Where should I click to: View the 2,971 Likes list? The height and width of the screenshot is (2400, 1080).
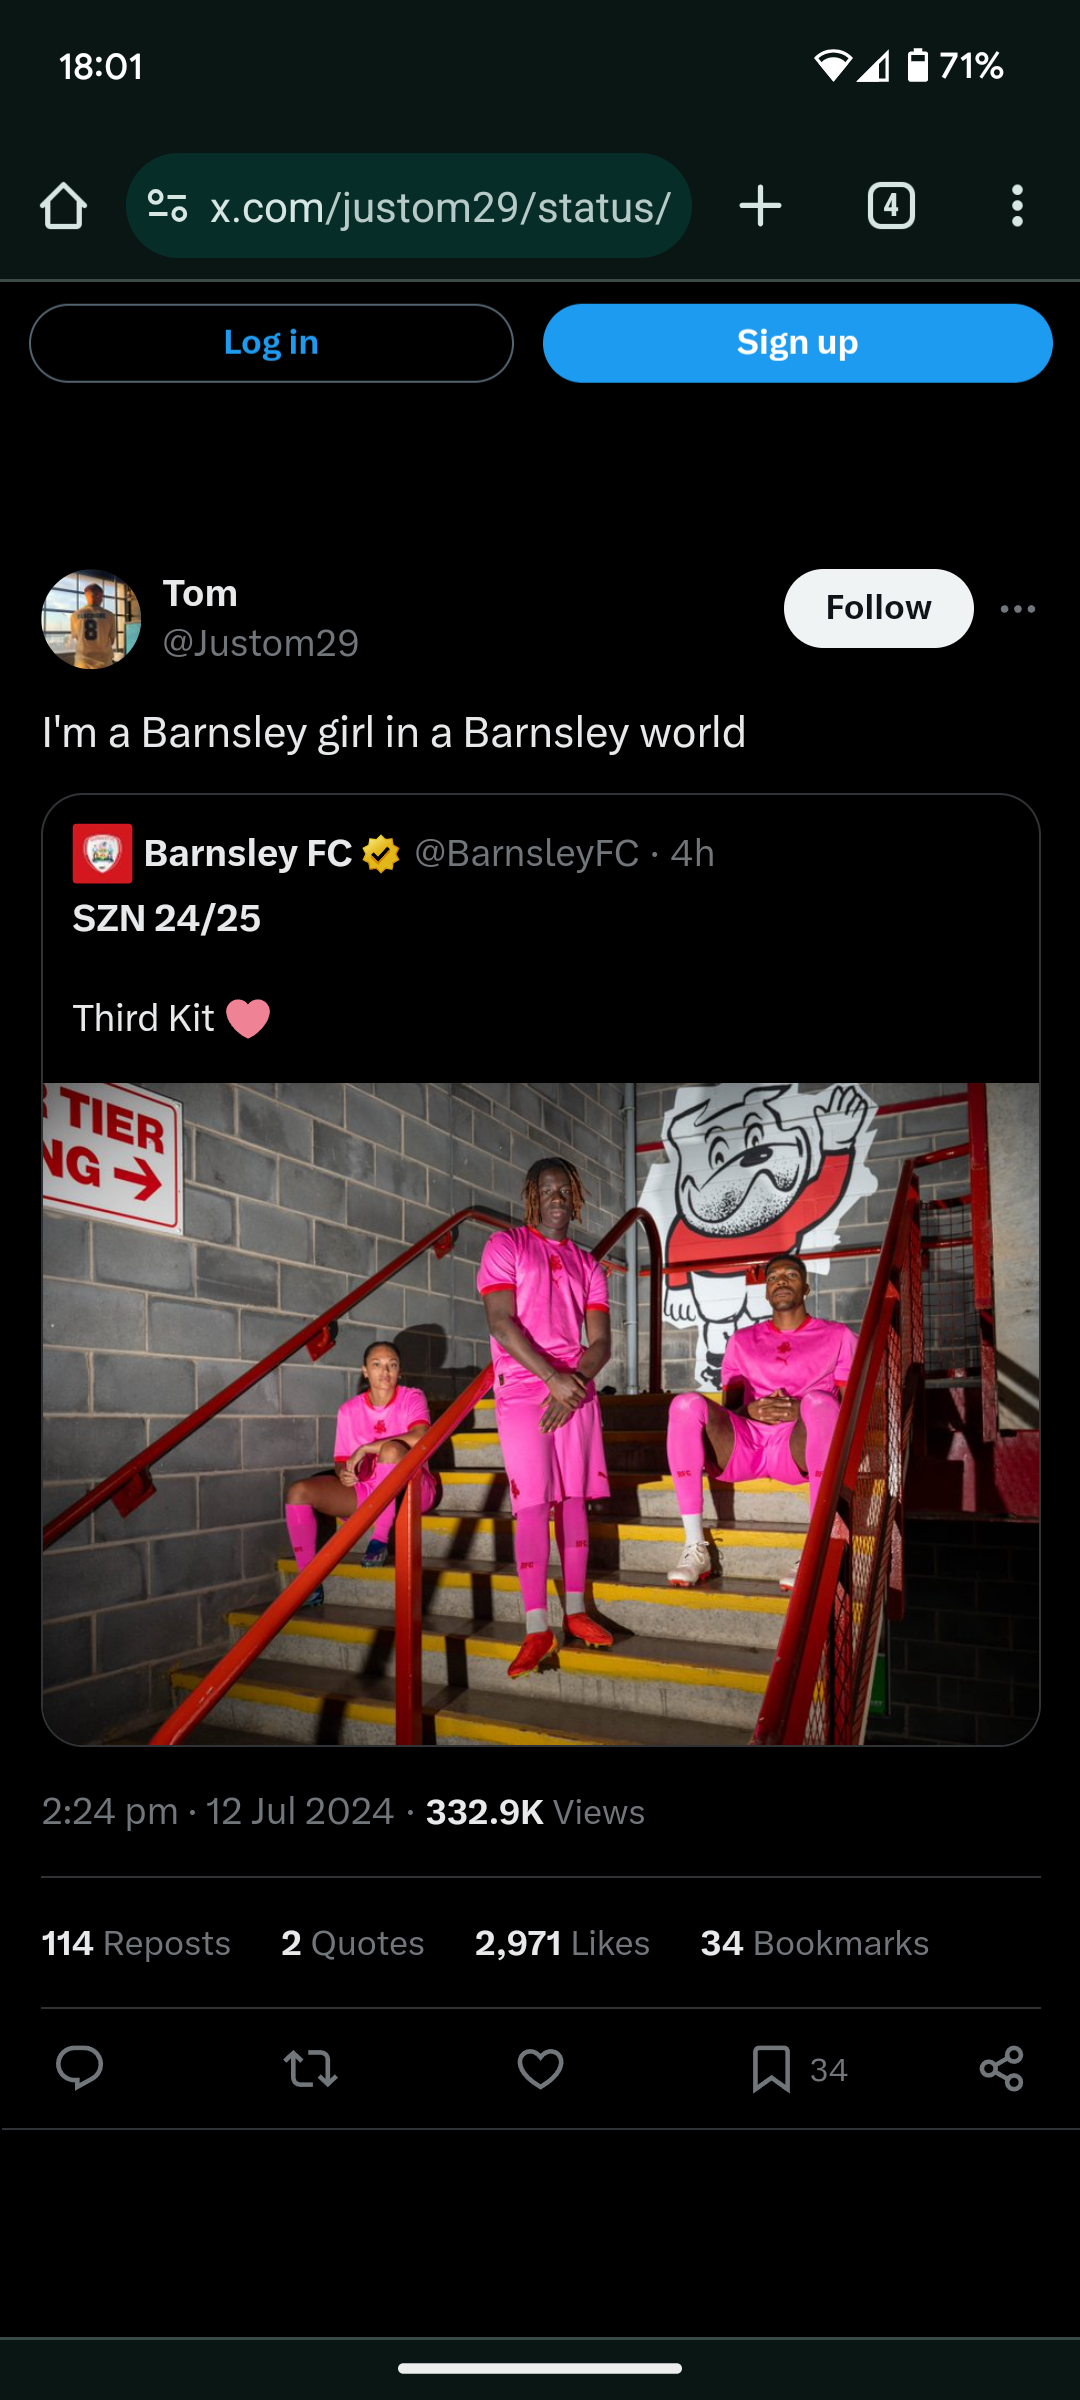coord(562,1943)
